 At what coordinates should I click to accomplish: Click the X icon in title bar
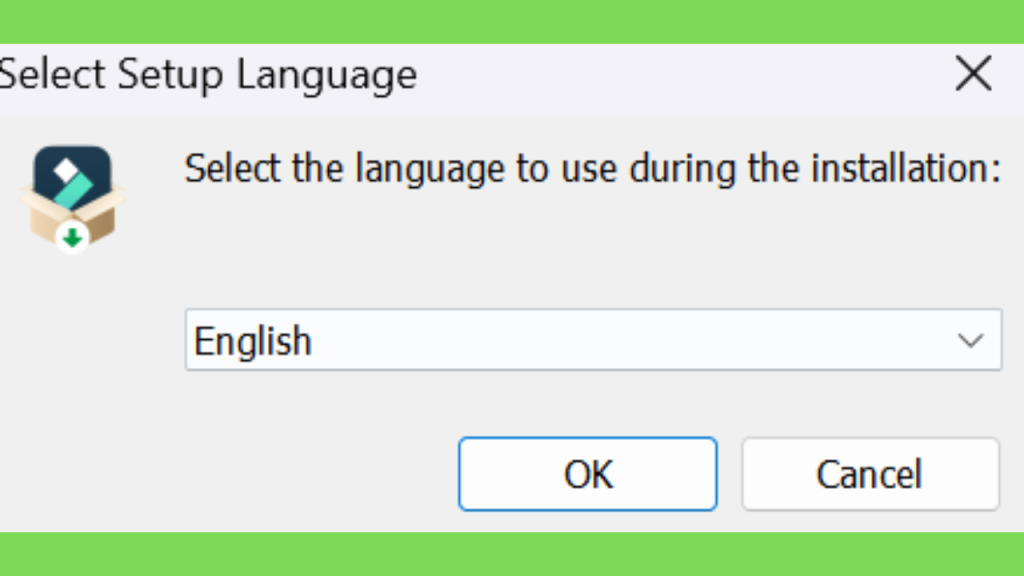click(x=974, y=73)
